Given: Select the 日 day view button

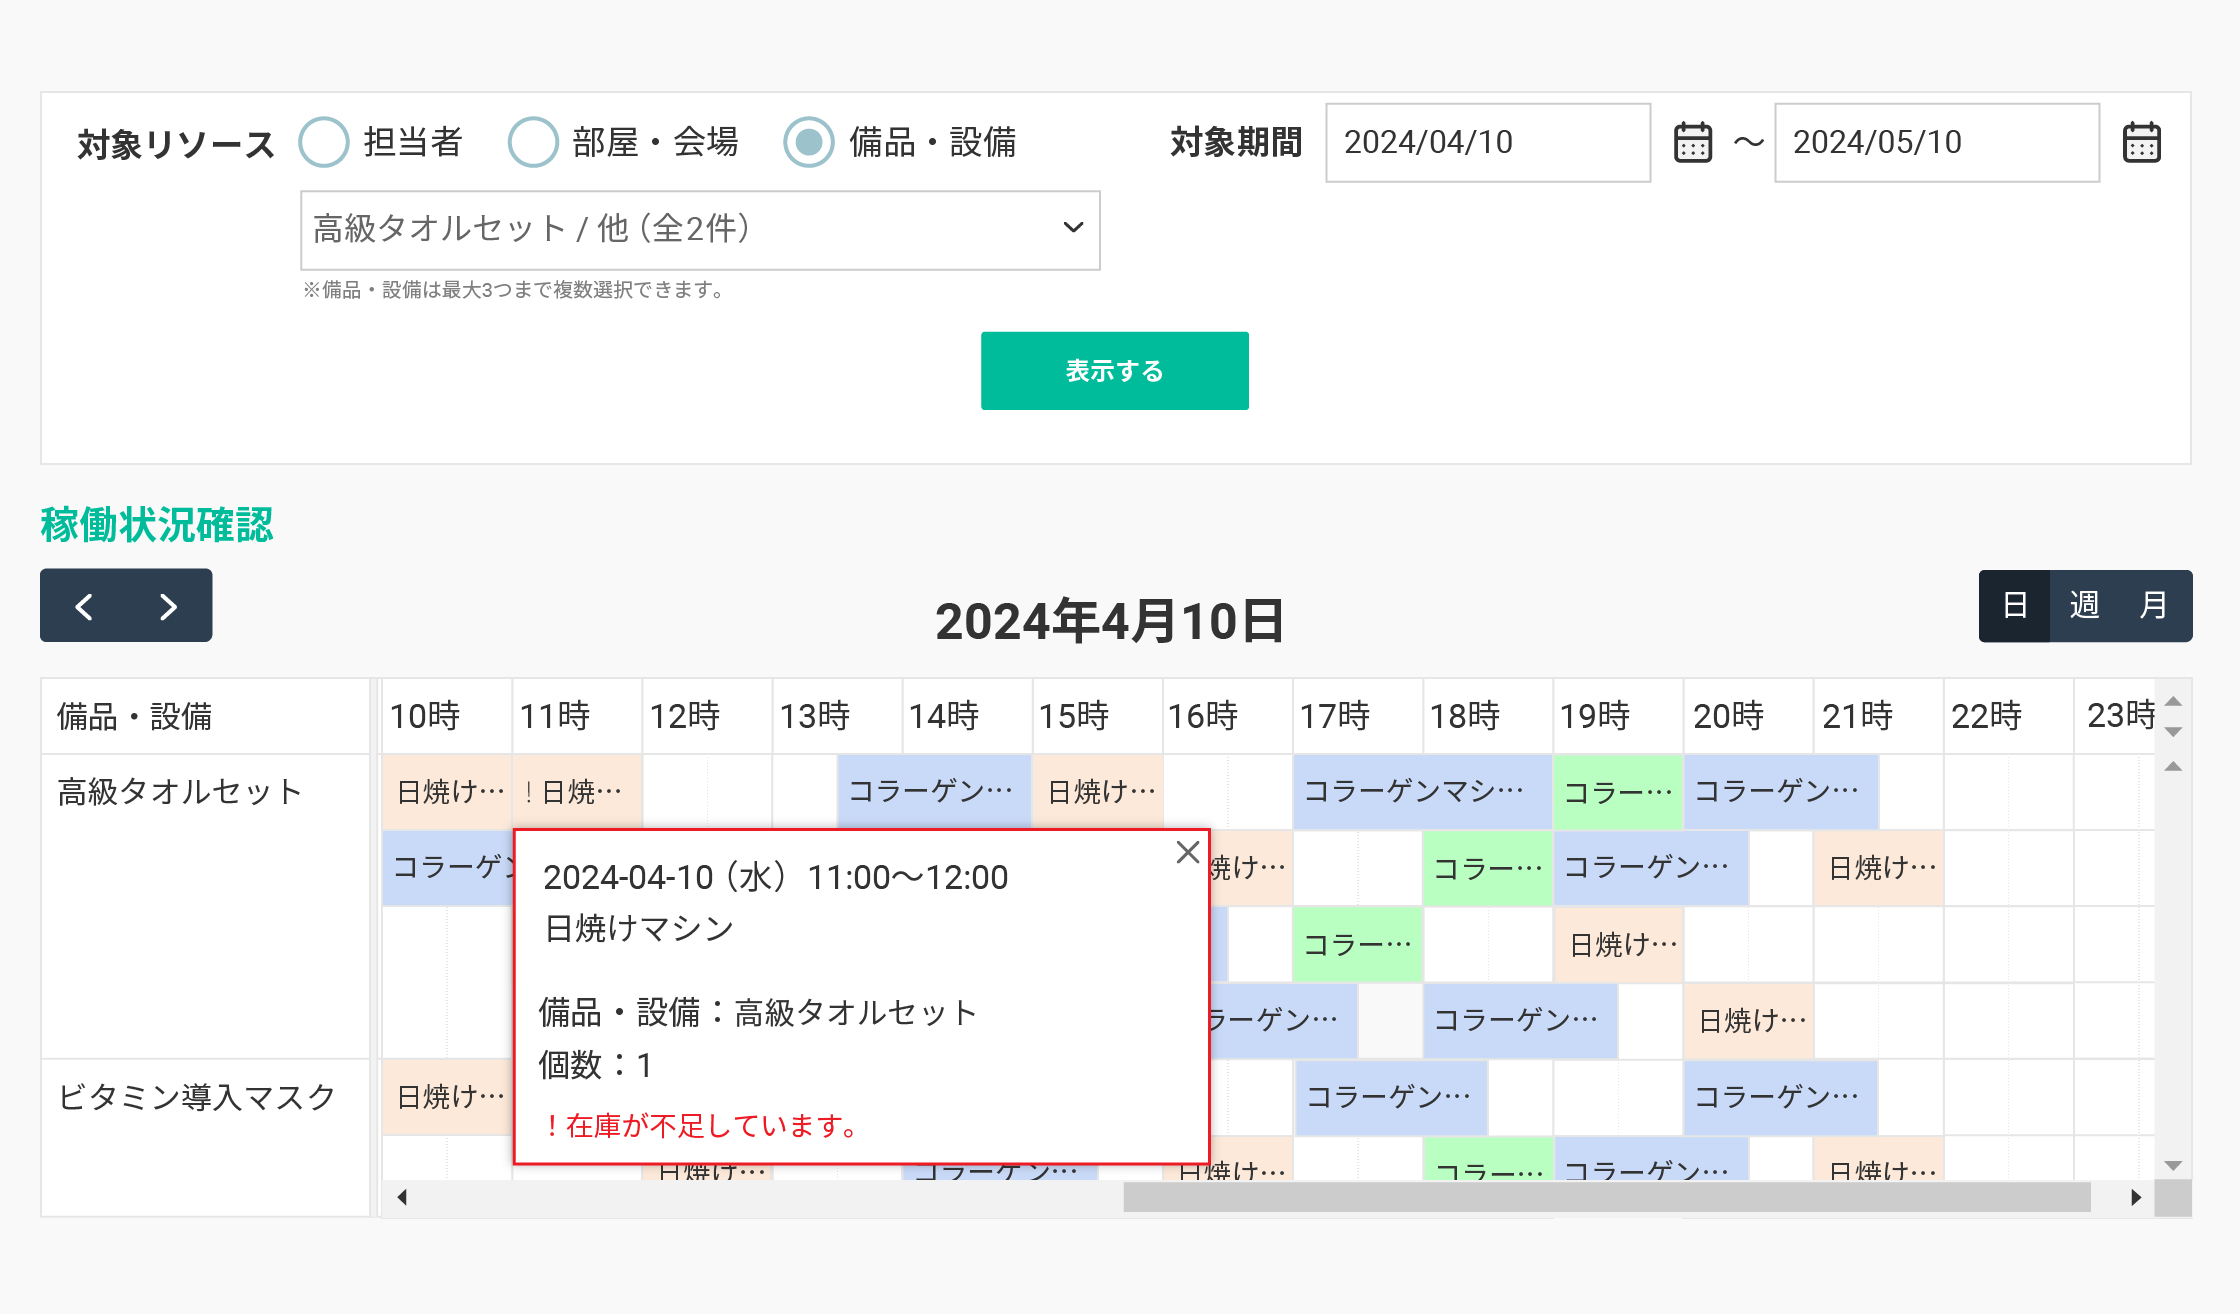Looking at the screenshot, I should coord(2015,606).
